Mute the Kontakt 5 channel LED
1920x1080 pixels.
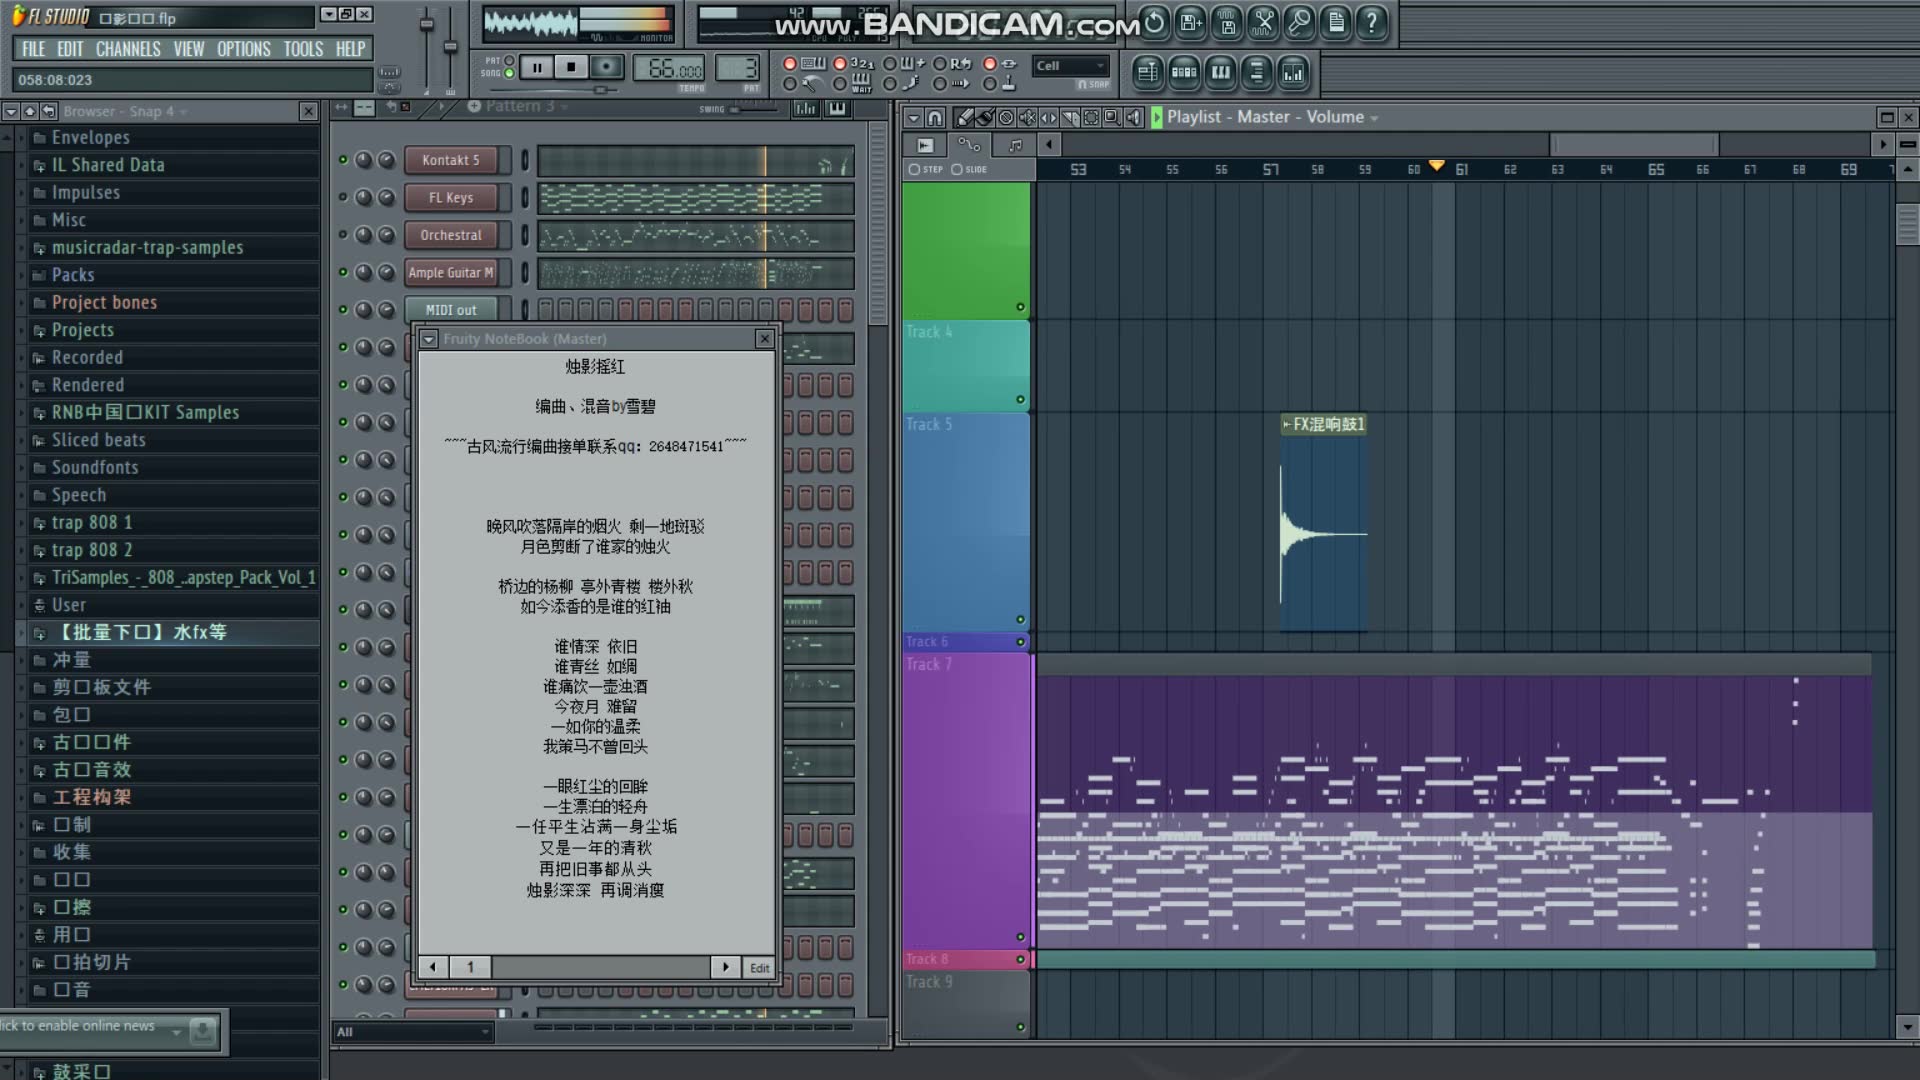343,160
